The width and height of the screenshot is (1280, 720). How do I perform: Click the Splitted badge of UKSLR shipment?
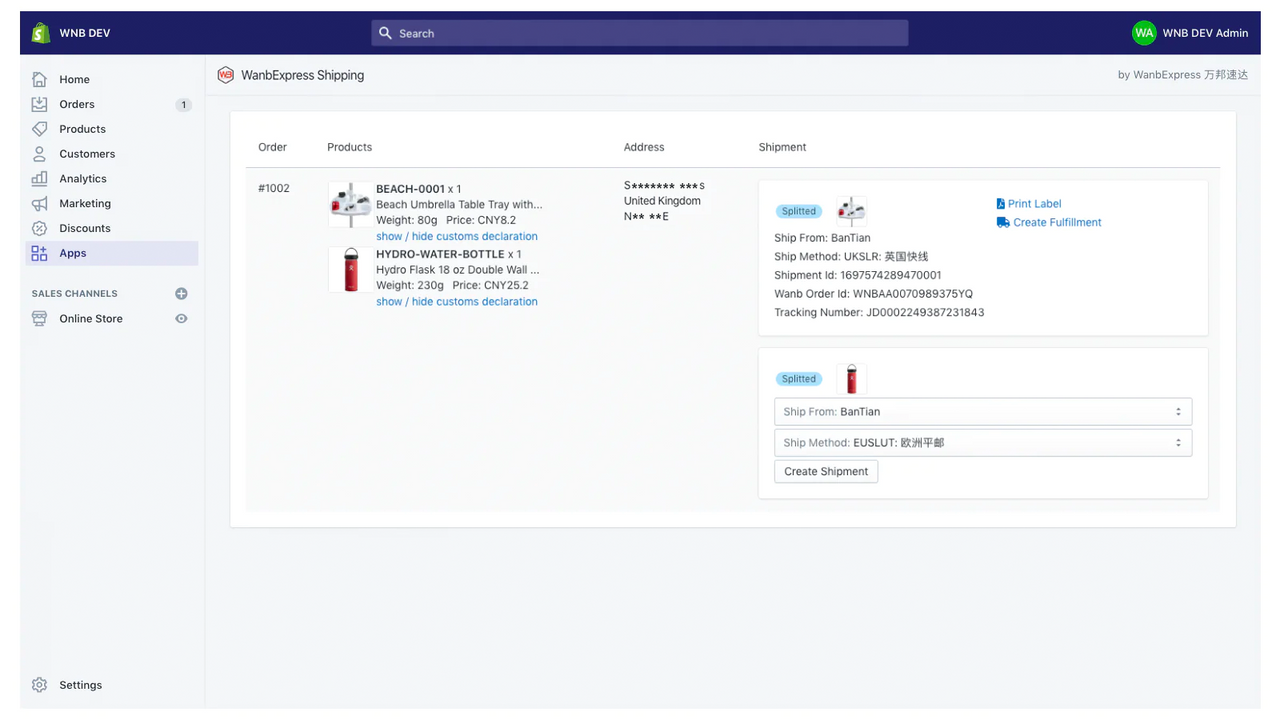799,211
